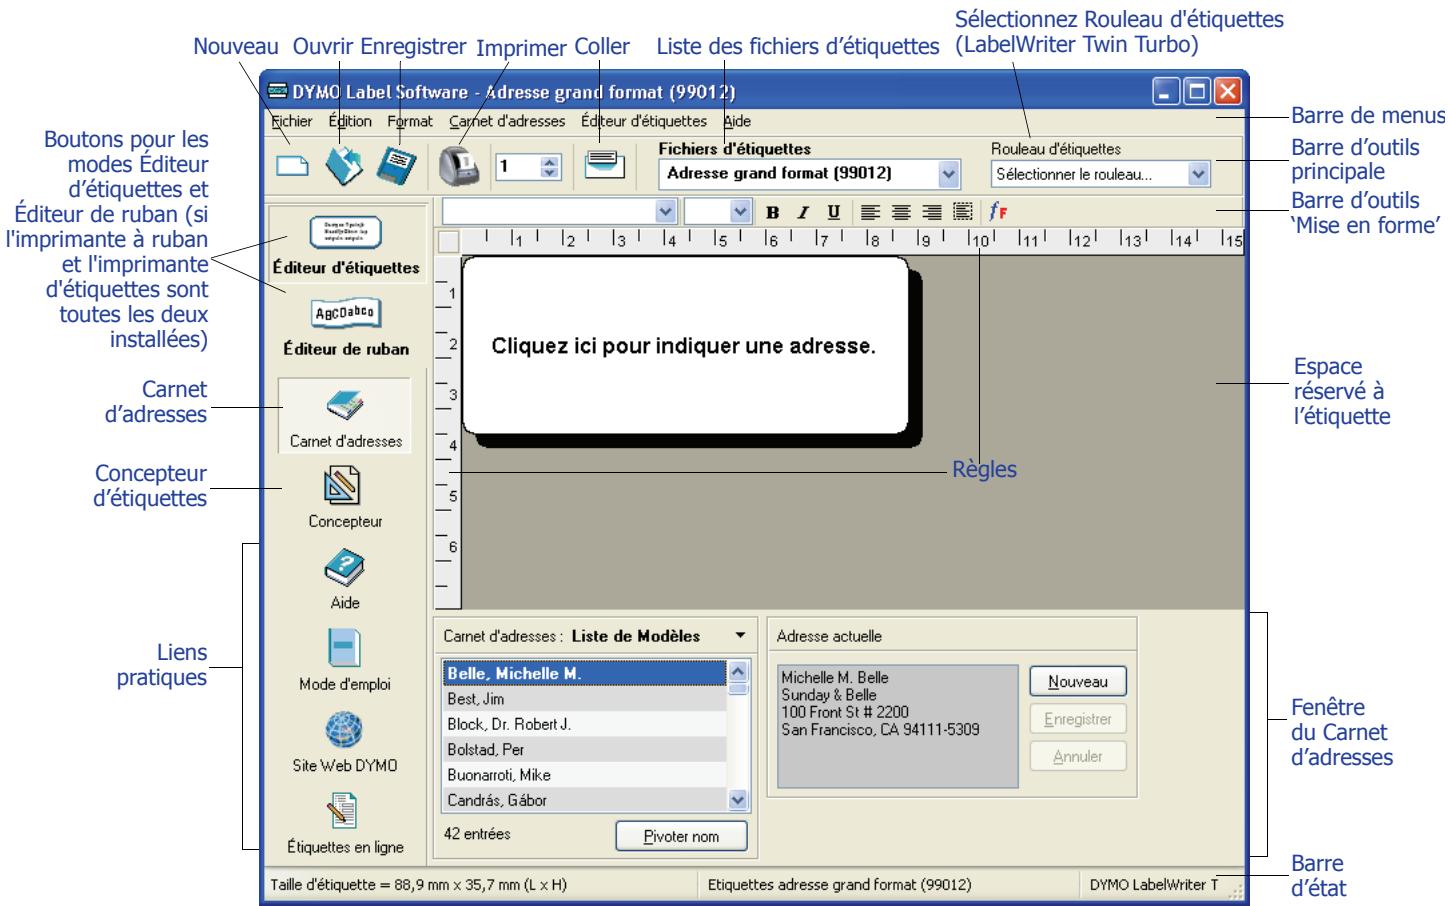Viewport: 1448px width, 906px height.
Task: Align text left
Action: coord(871,212)
